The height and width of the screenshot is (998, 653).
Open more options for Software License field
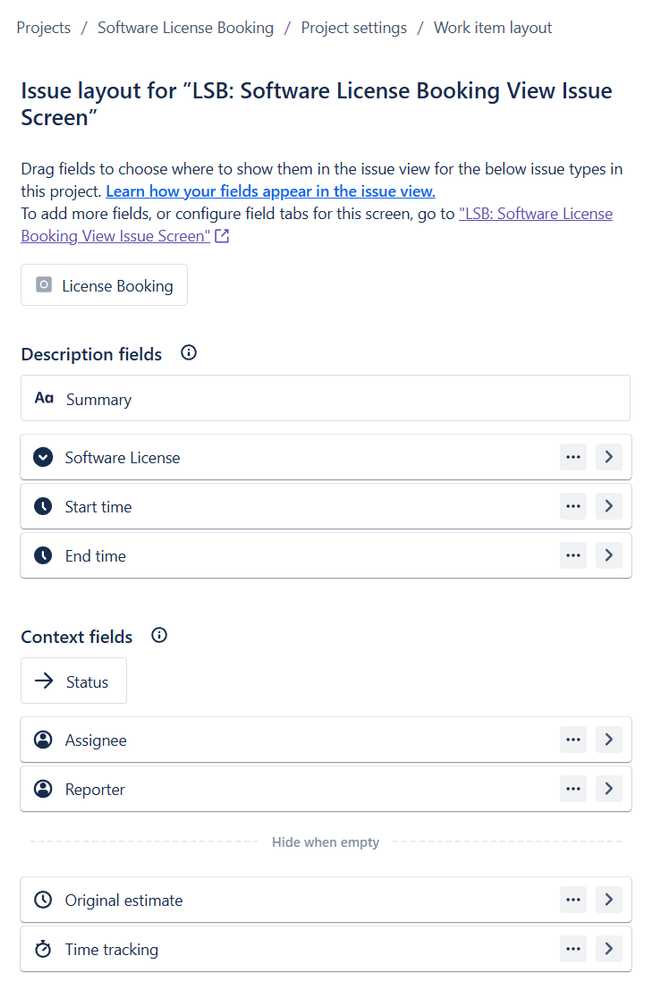(x=573, y=457)
